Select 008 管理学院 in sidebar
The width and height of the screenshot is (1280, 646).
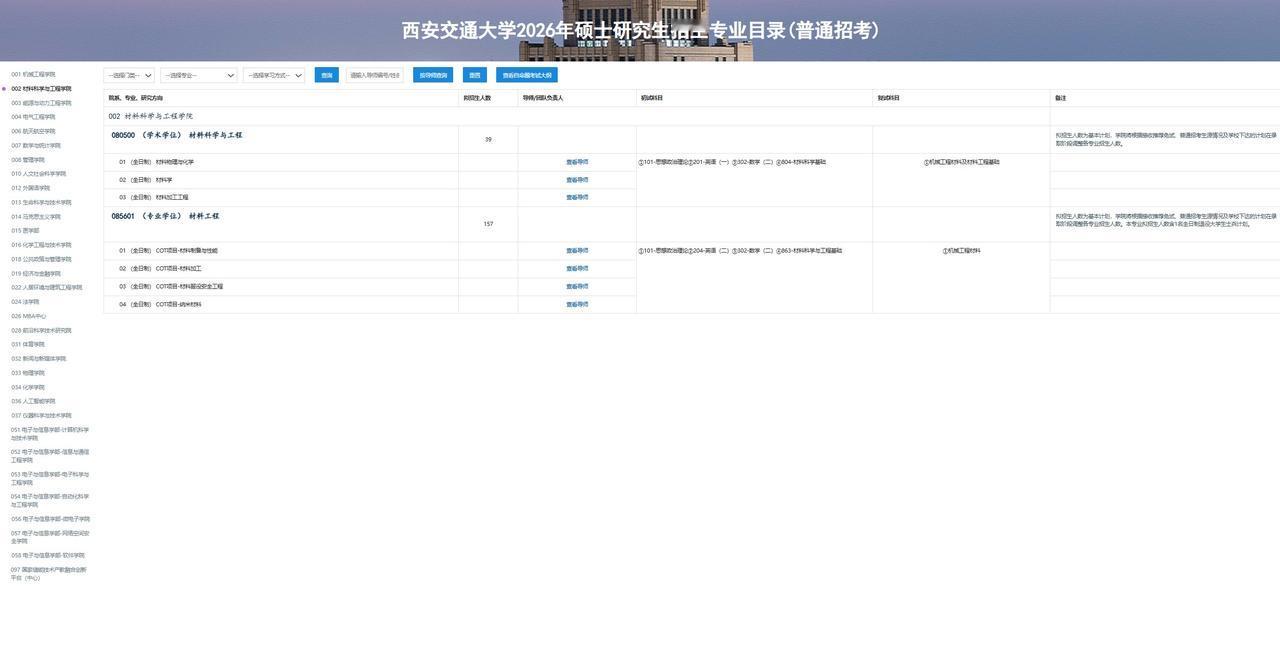28,160
